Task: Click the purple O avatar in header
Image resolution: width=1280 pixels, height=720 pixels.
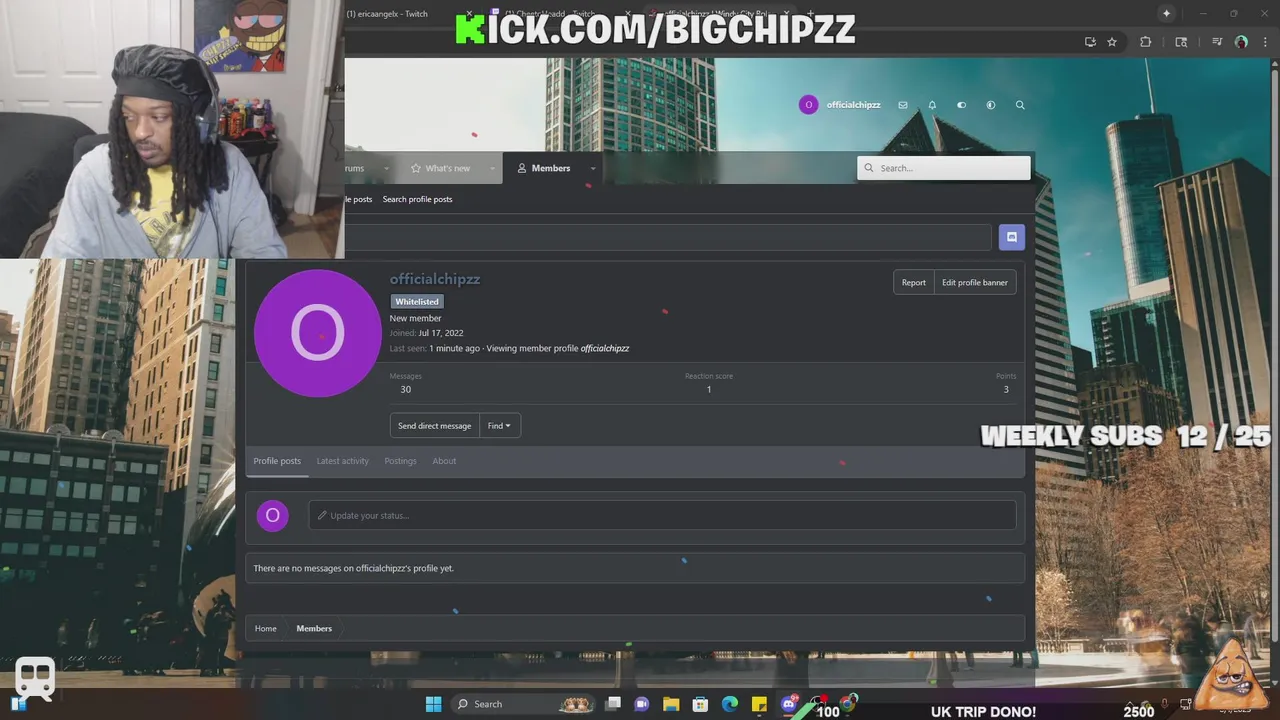Action: pyautogui.click(x=808, y=105)
